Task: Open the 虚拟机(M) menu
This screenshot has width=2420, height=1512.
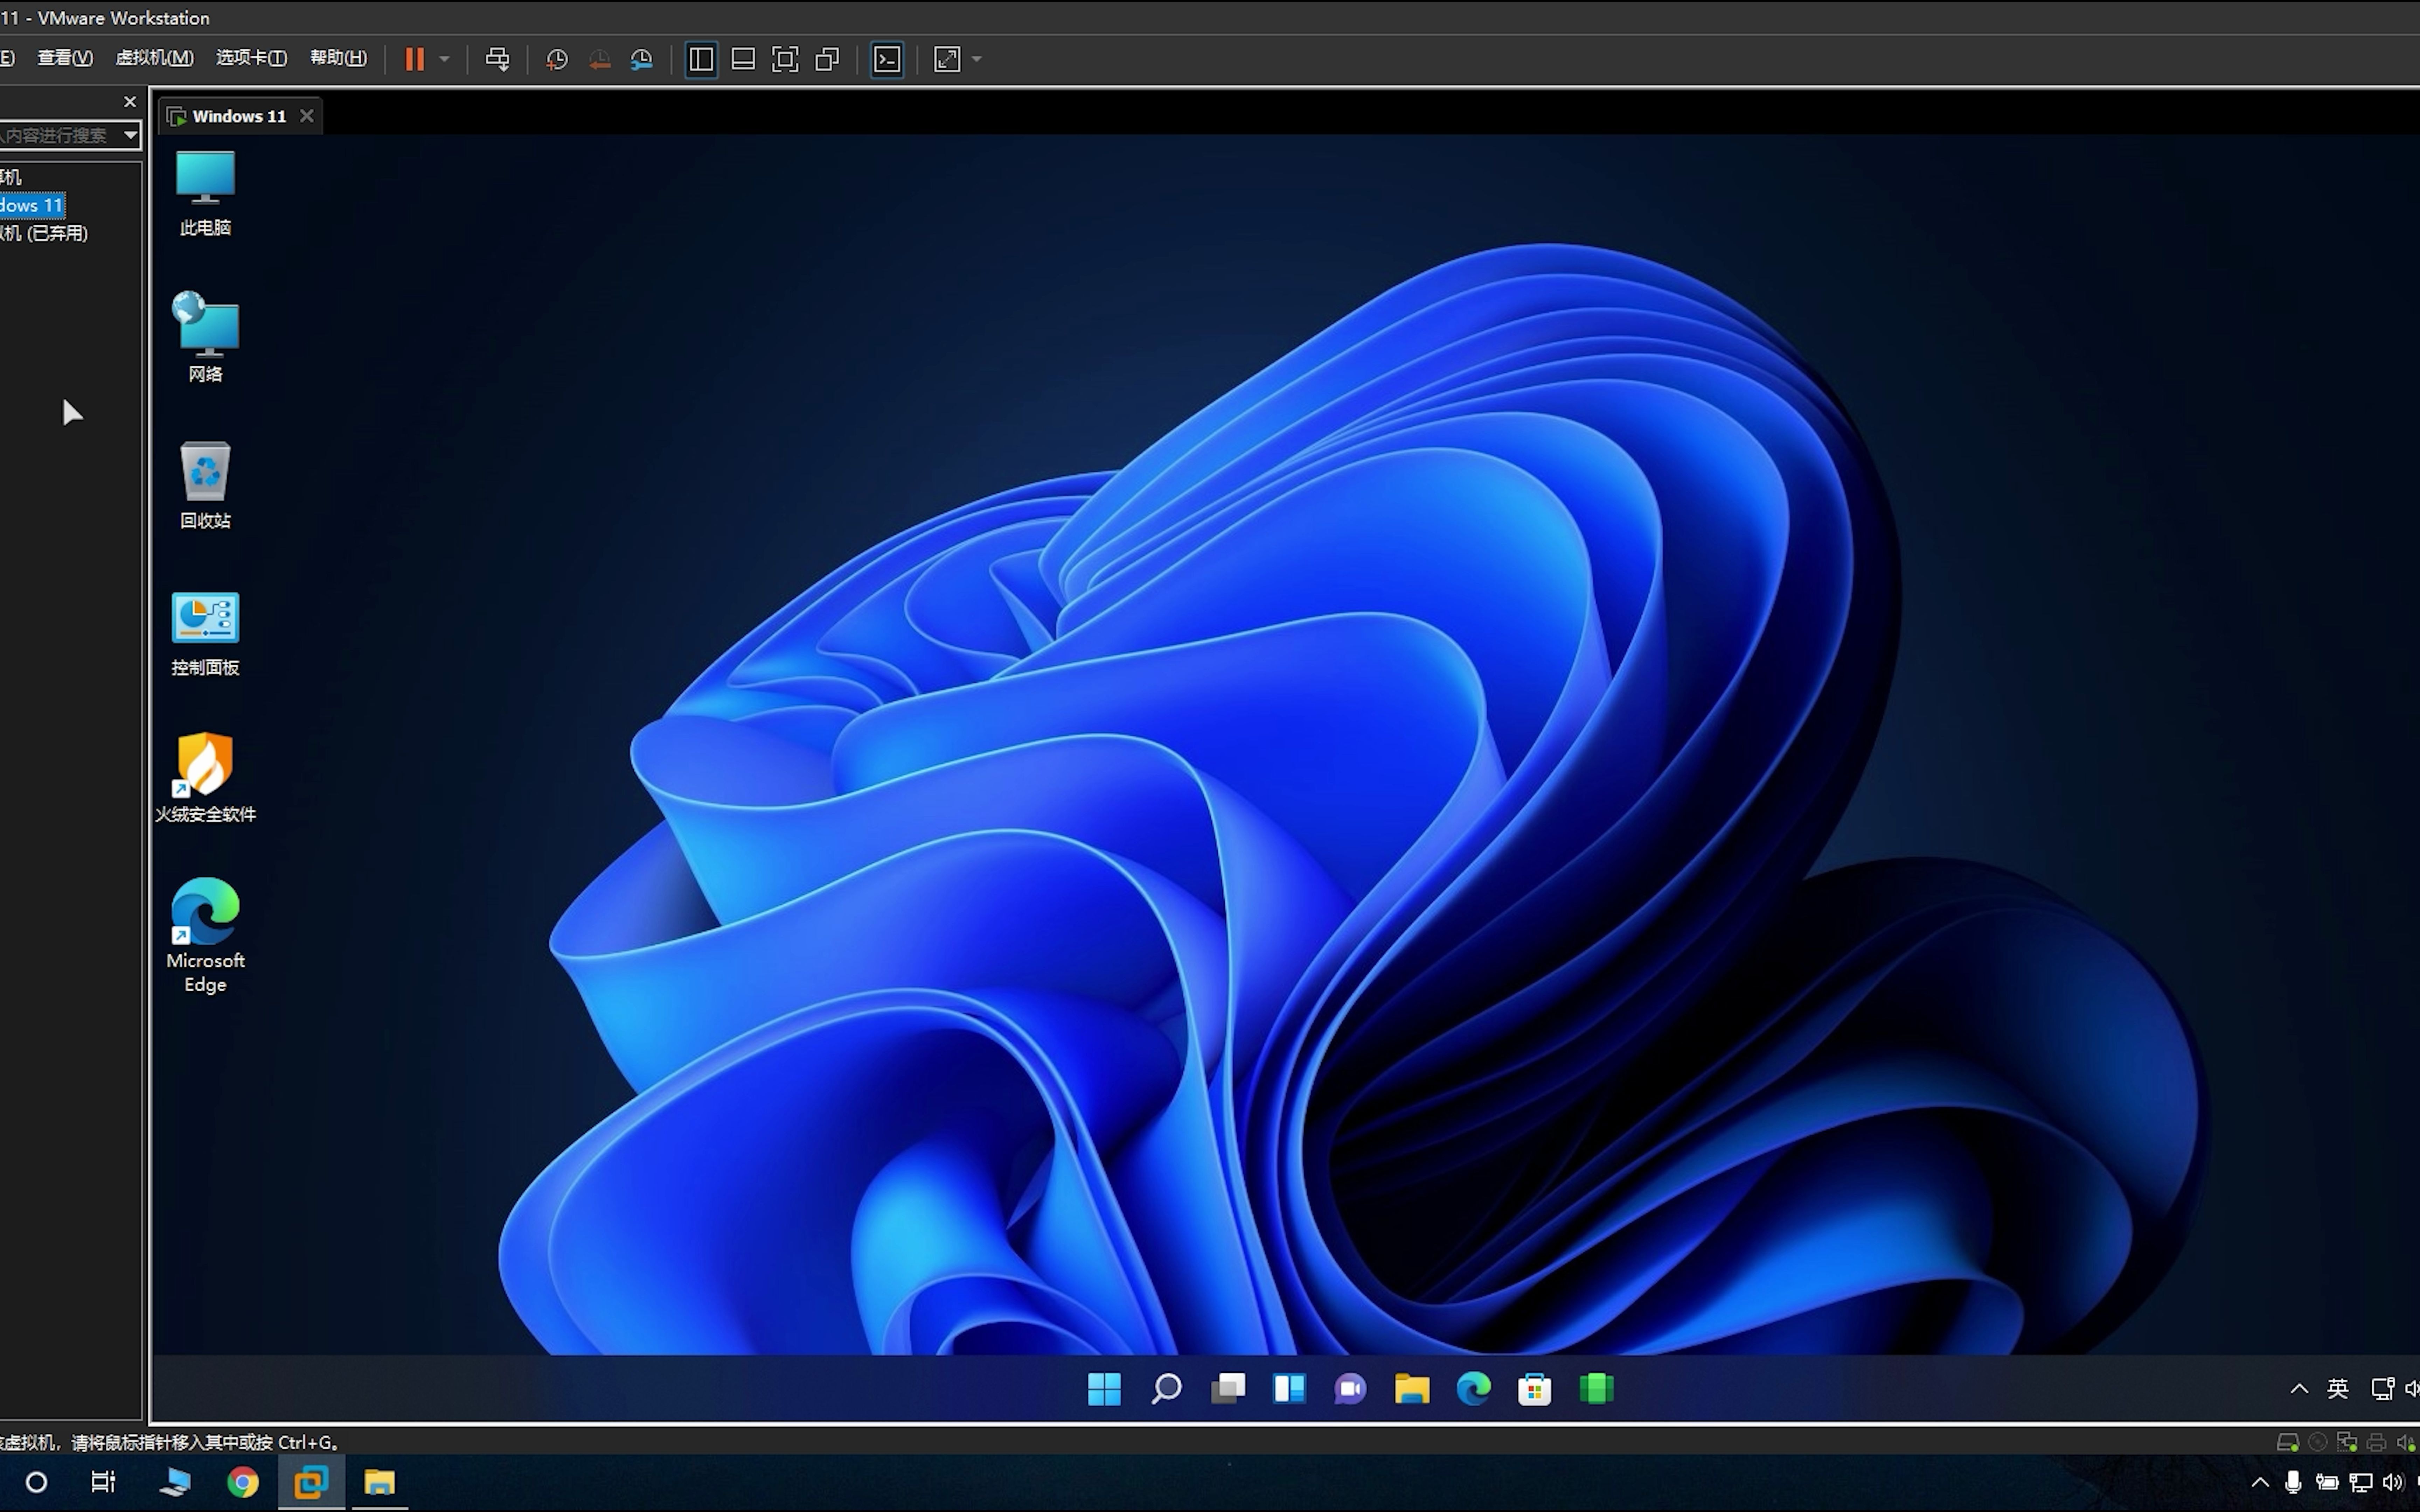Action: [x=154, y=57]
